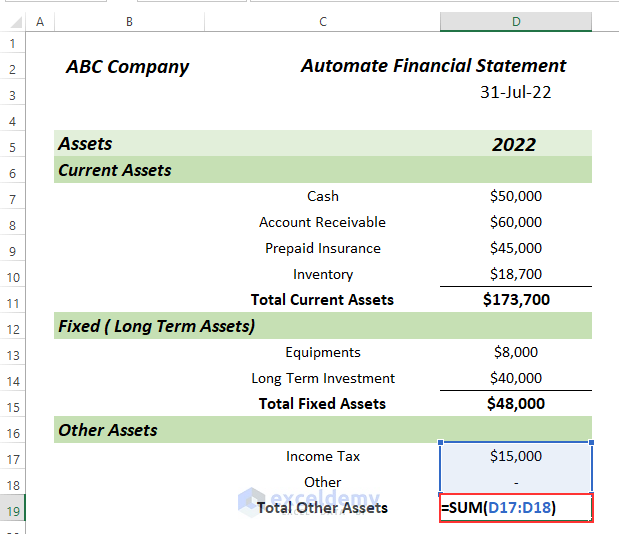Click the Current Assets section header
Image resolution: width=619 pixels, height=534 pixels.
point(115,170)
